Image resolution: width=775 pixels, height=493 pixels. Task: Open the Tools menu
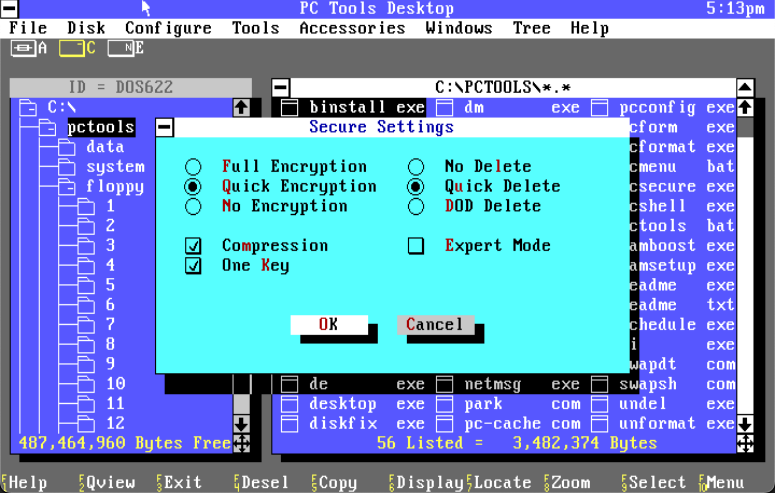256,28
